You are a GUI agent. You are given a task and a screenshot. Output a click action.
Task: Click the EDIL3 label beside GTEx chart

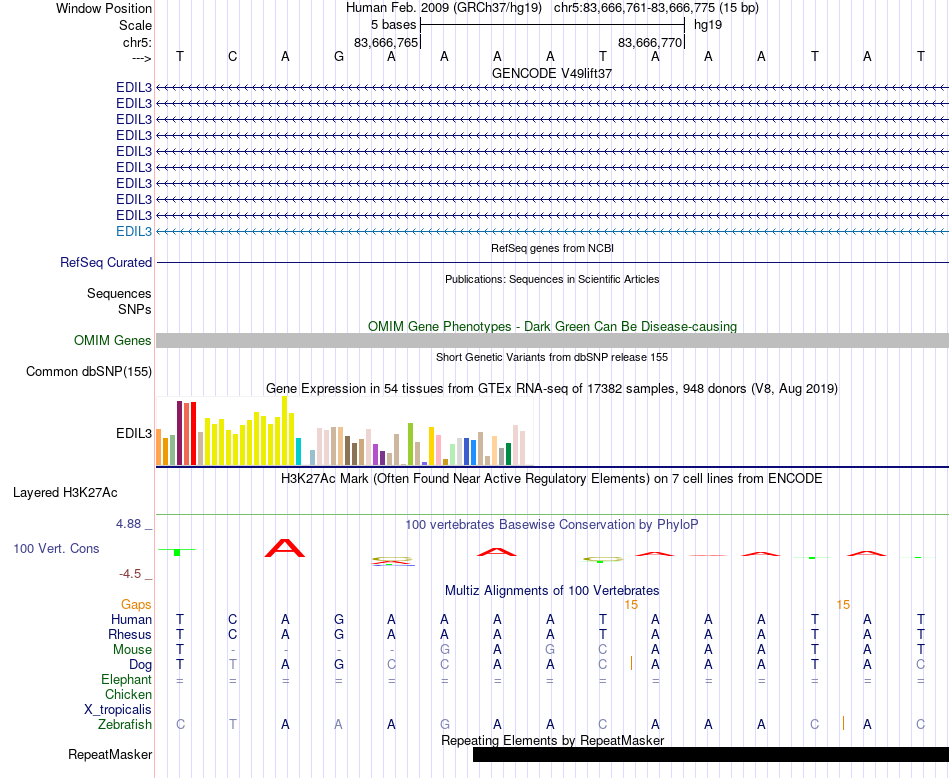(x=134, y=434)
